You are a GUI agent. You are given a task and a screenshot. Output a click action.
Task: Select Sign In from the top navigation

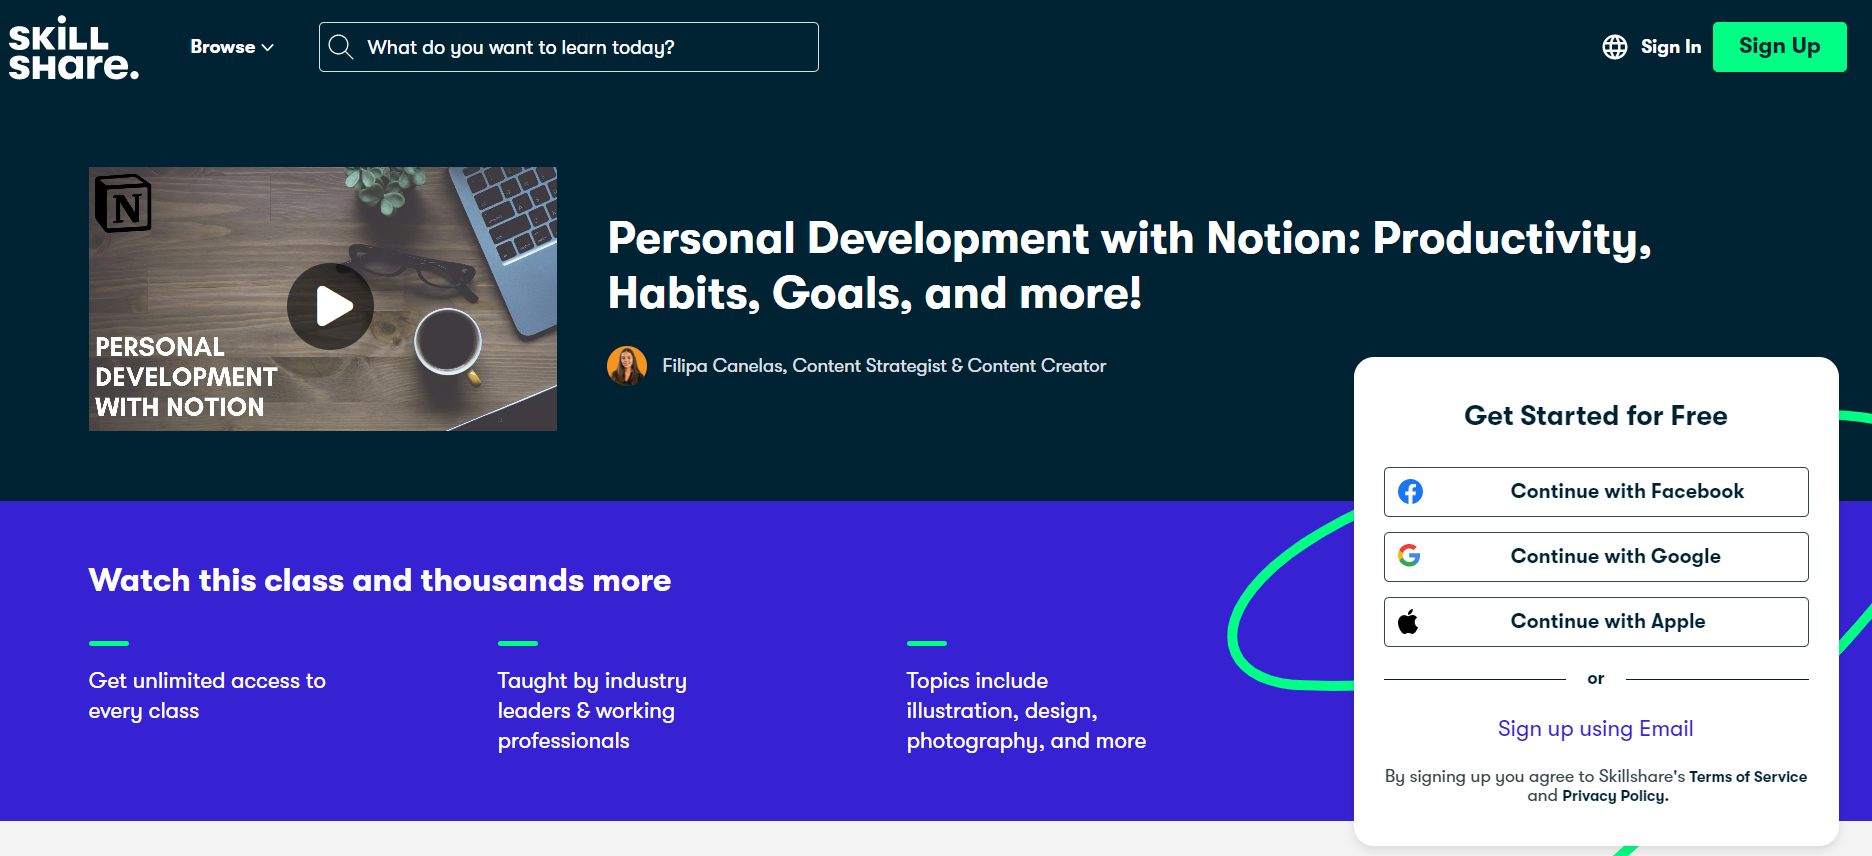click(1670, 46)
